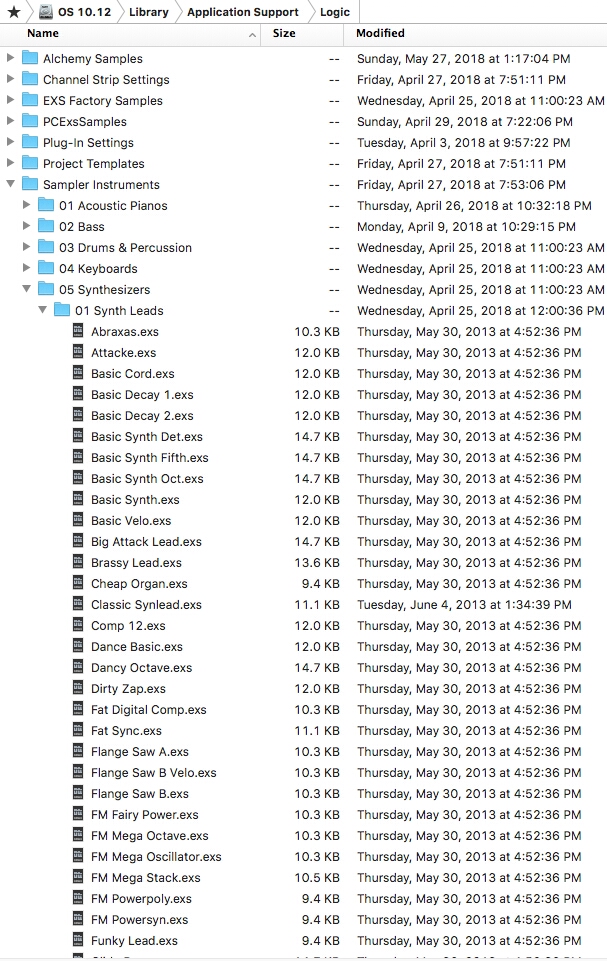Collapse the 01 Synth Leads folder

[42, 310]
